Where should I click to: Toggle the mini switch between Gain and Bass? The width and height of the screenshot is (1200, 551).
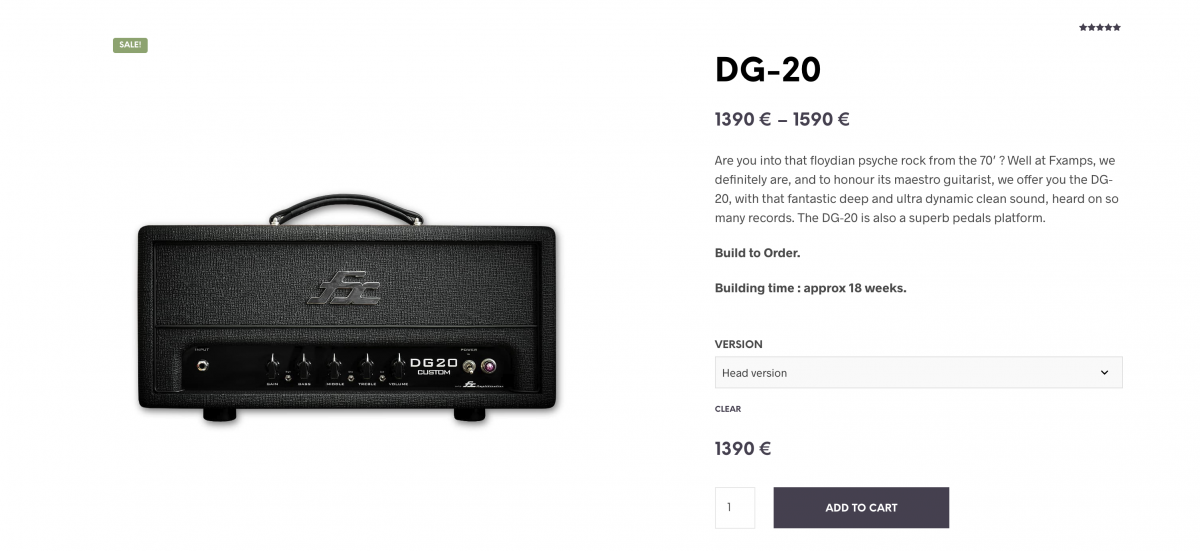[288, 378]
